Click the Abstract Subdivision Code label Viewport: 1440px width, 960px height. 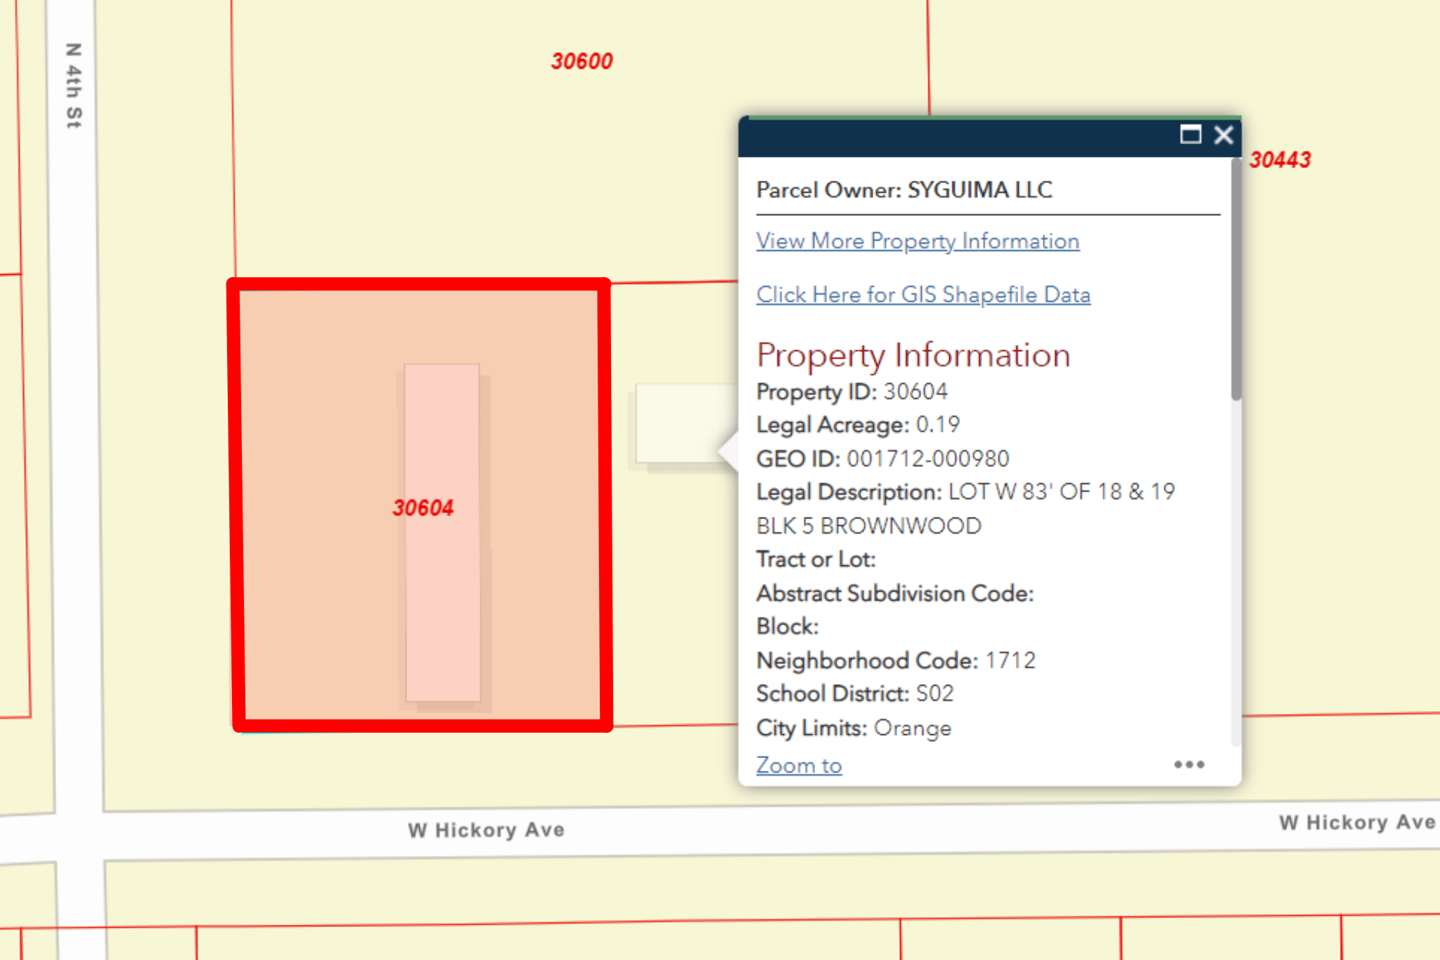coord(895,593)
